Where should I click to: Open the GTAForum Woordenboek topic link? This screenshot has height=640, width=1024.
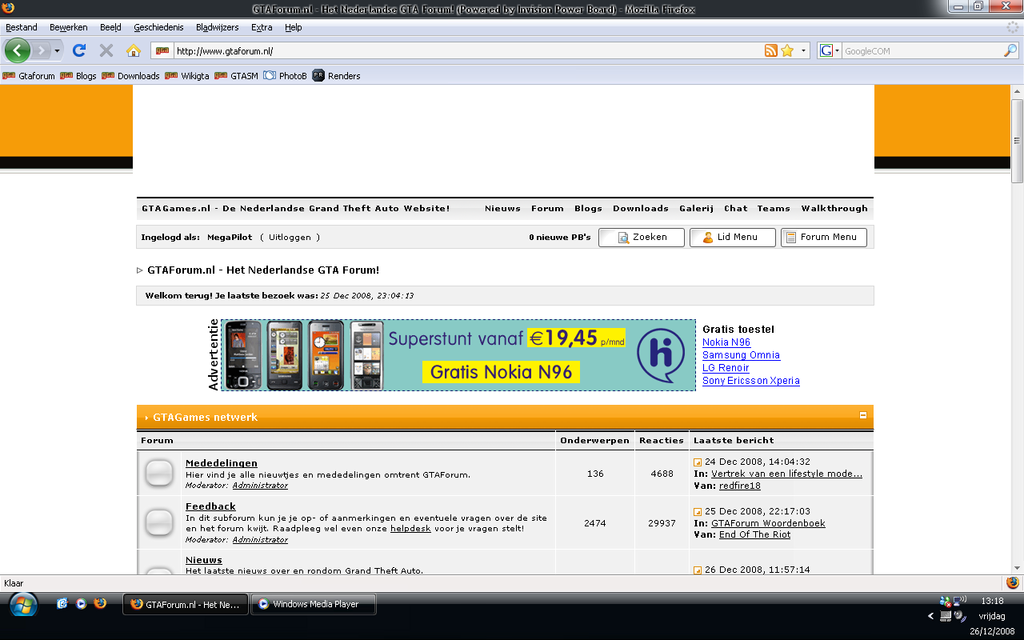coord(768,523)
